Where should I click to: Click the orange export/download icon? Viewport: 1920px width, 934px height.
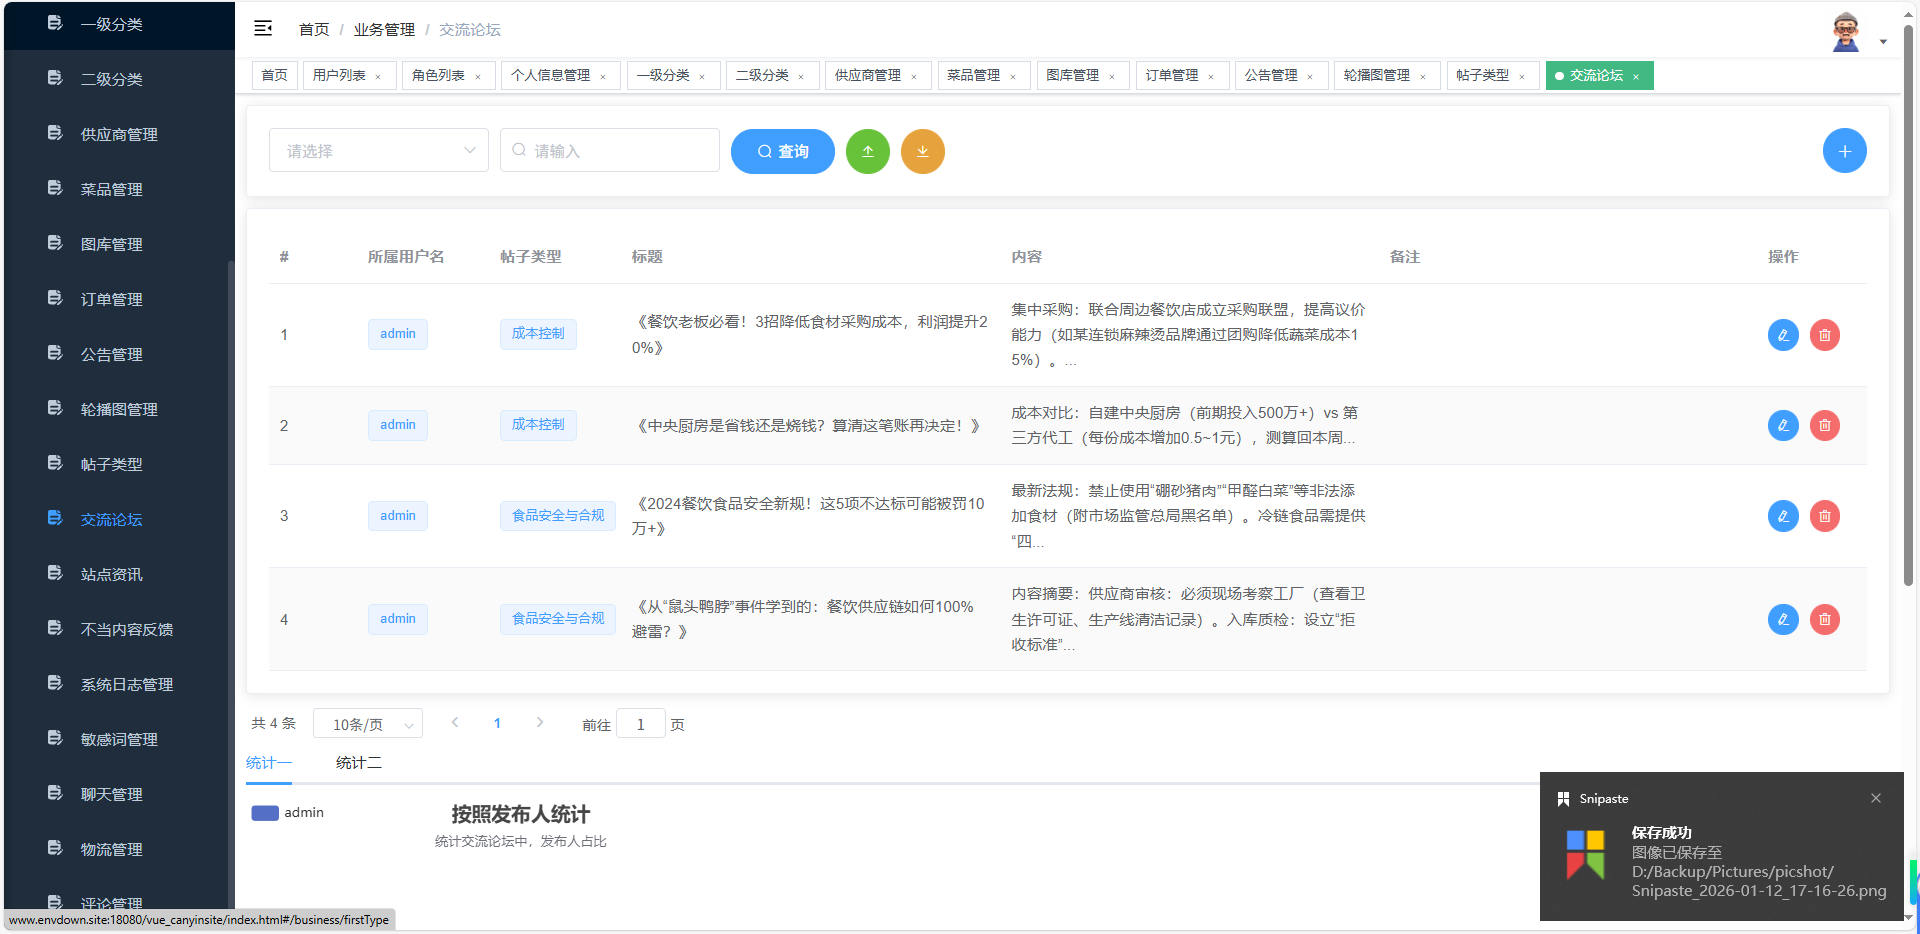[x=922, y=151]
